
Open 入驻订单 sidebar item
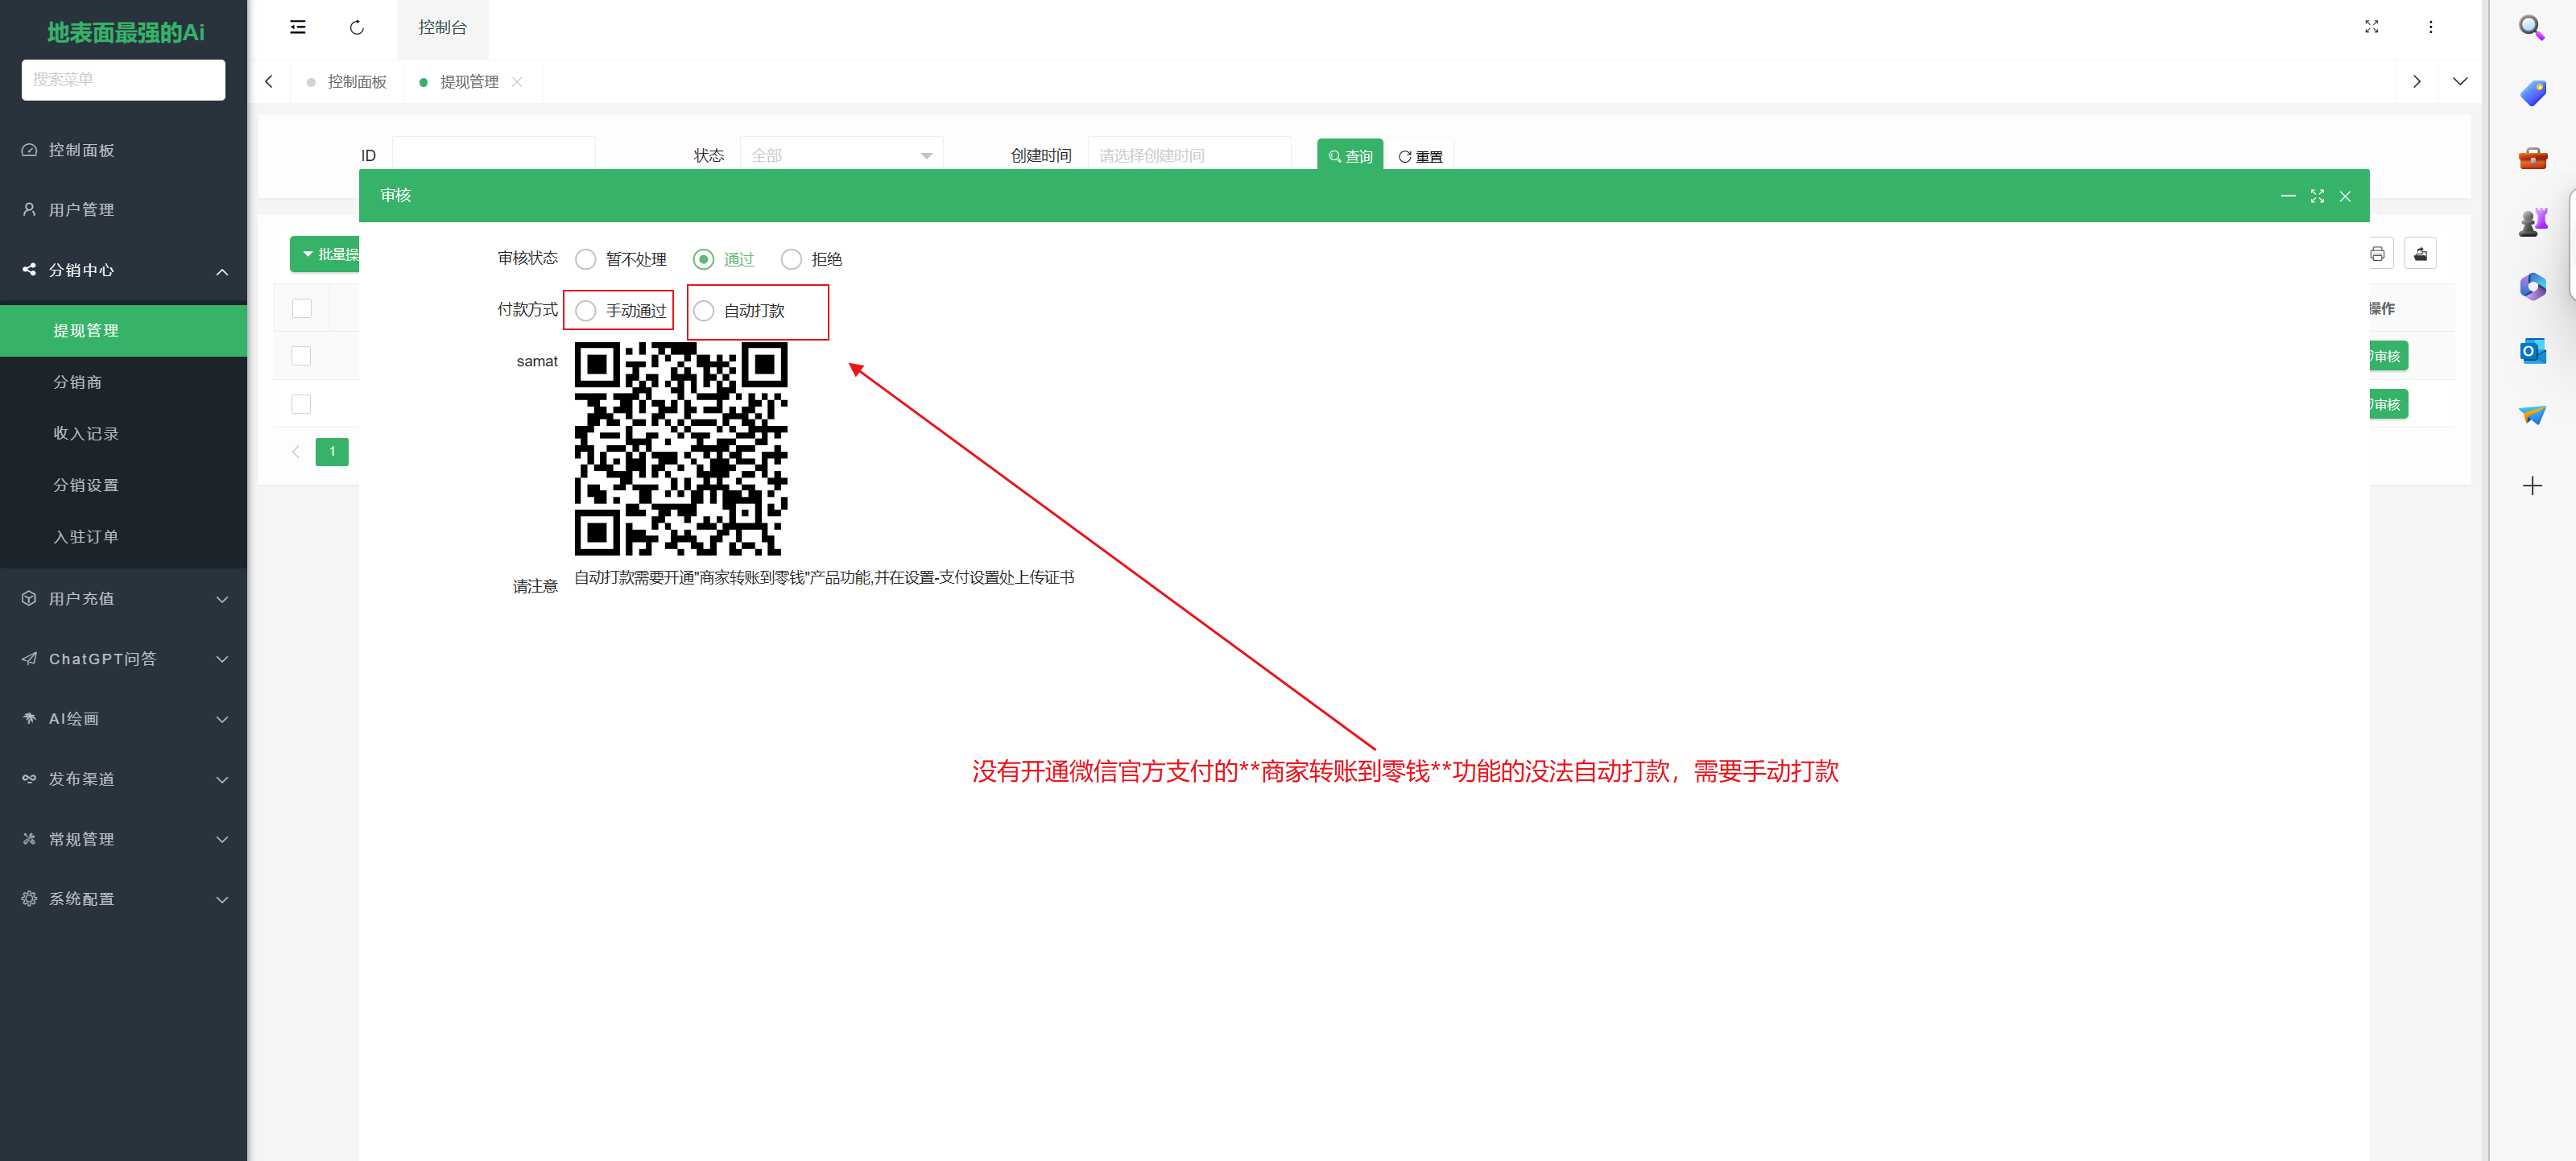(123, 537)
